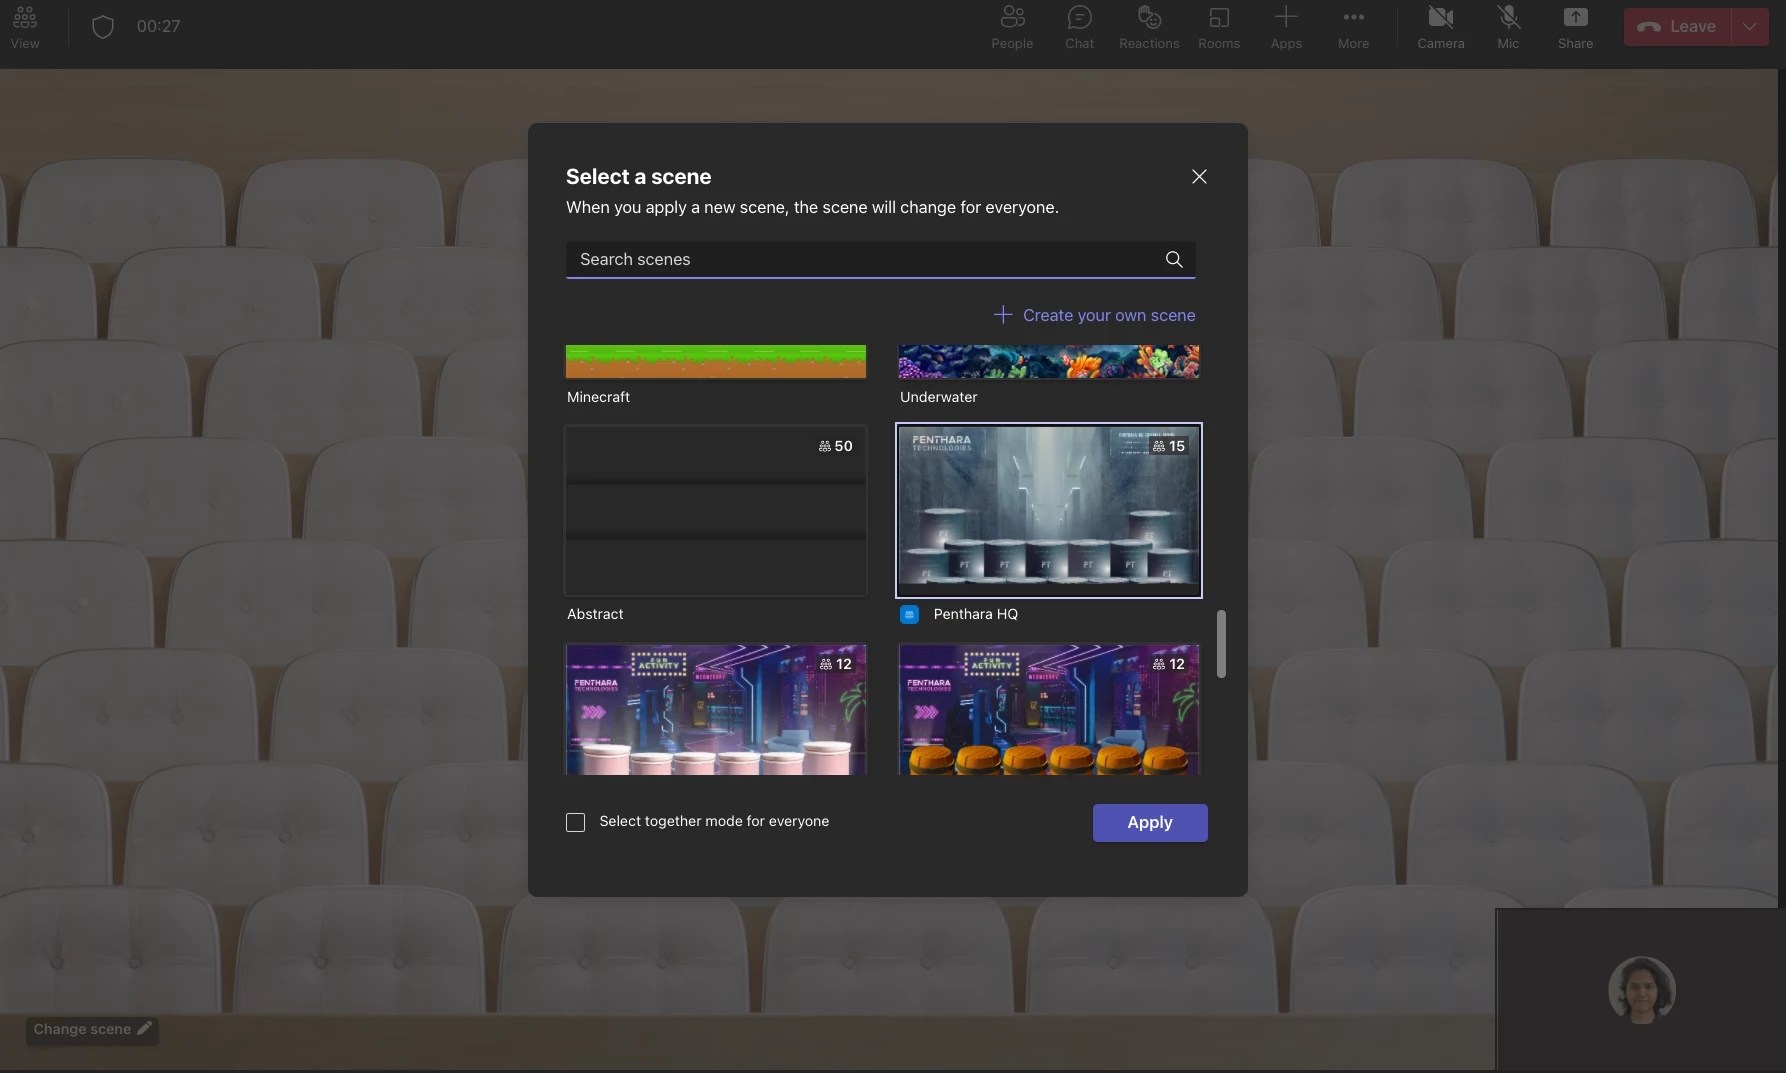Open breakout Rooms
Viewport: 1786px width, 1073px height.
coord(1219,26)
